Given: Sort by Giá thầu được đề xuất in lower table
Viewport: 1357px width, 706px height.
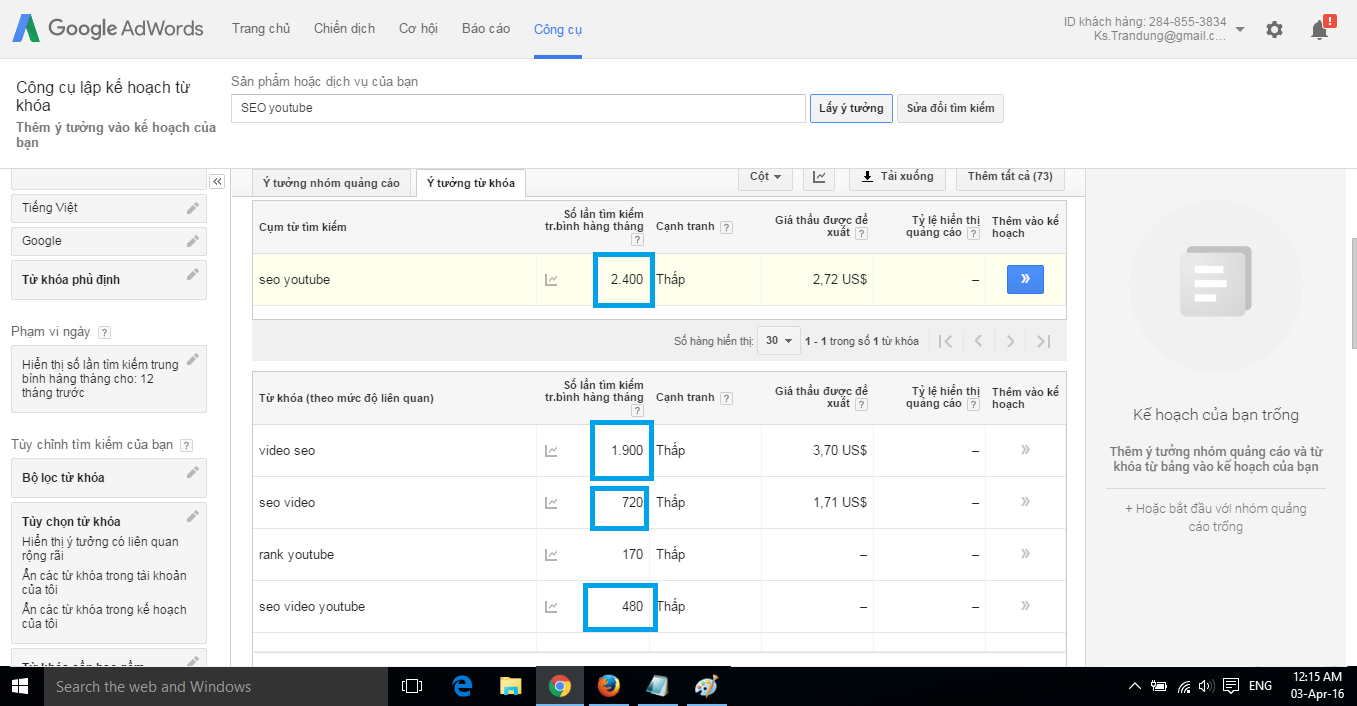Looking at the screenshot, I should click(x=821, y=397).
